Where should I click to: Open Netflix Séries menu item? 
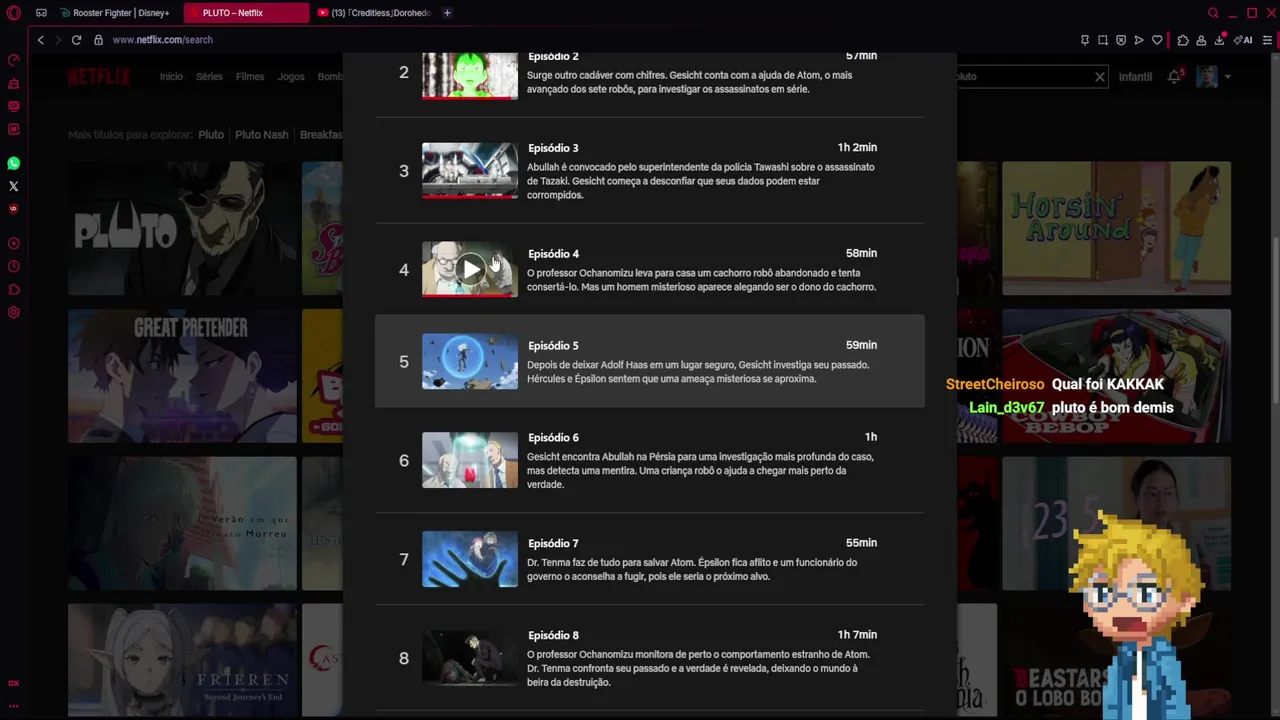(x=209, y=77)
